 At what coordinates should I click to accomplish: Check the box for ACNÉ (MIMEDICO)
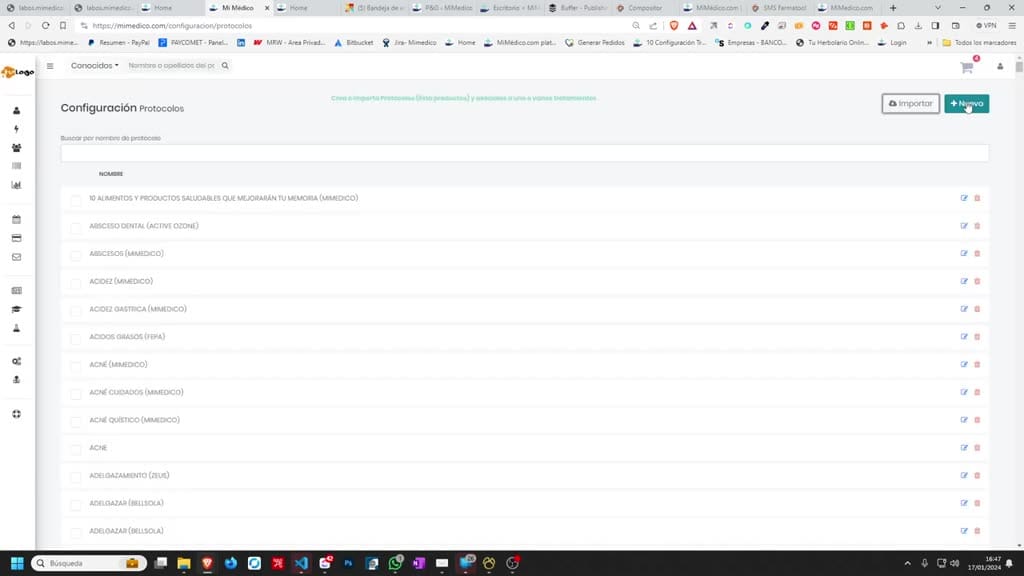(x=76, y=366)
